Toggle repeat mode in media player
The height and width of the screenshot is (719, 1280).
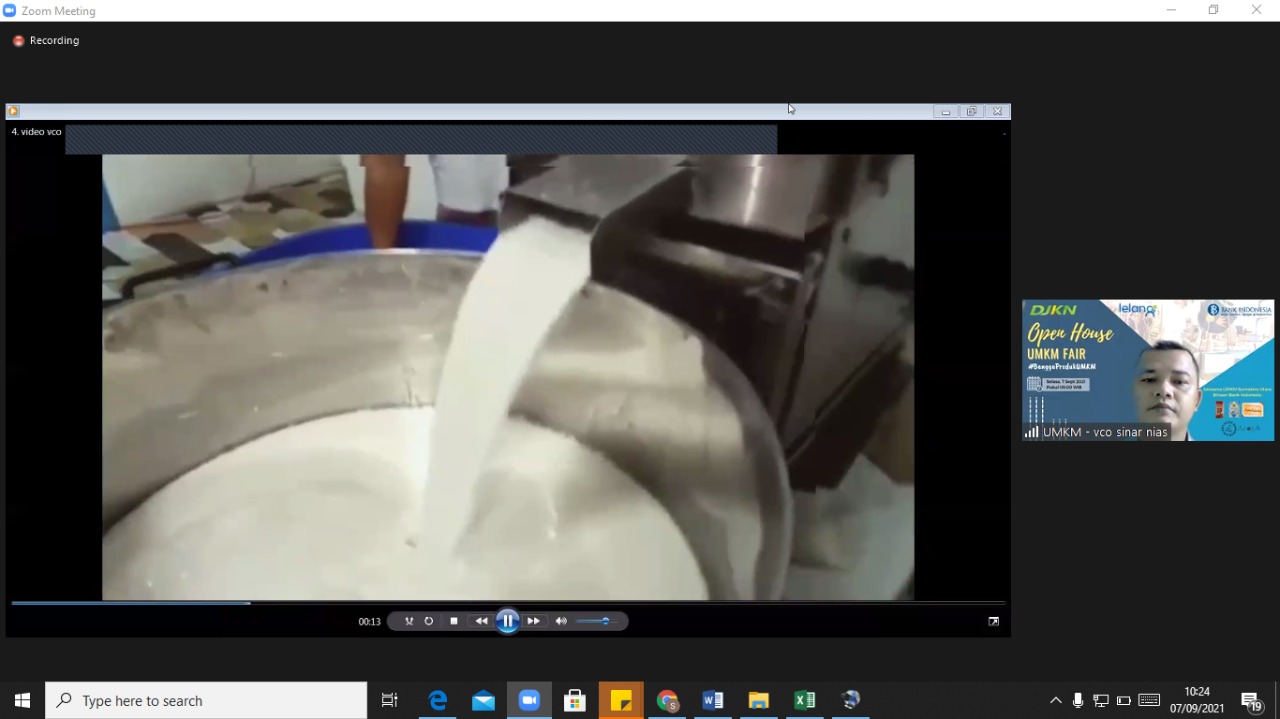click(429, 621)
